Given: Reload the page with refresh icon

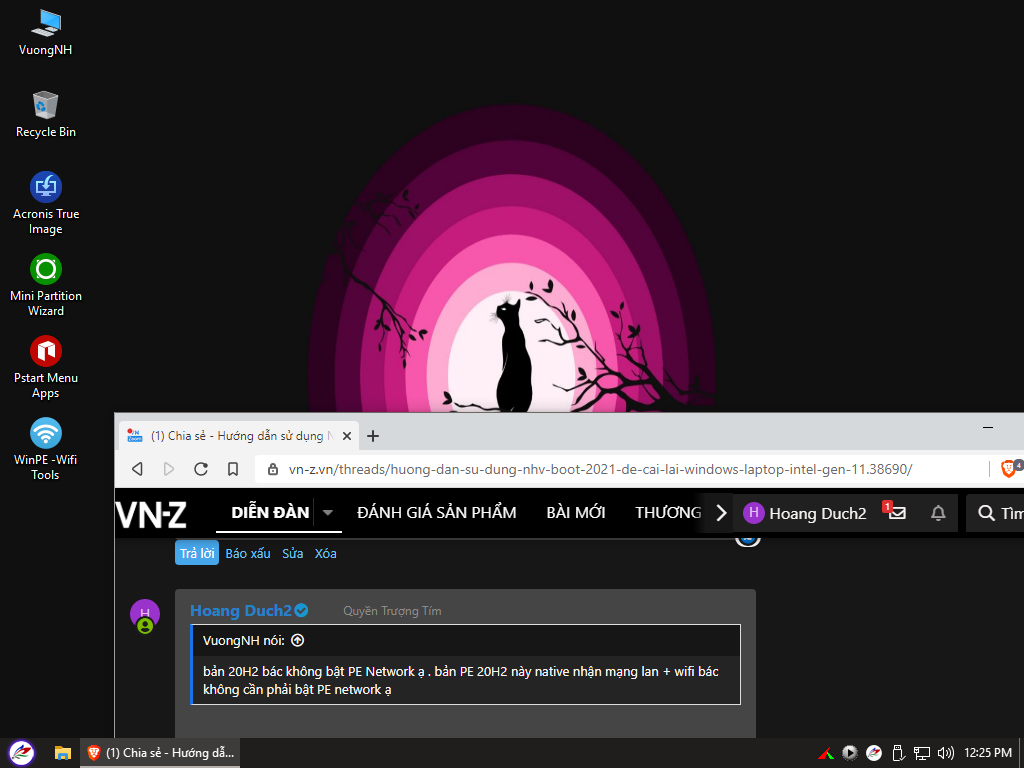Looking at the screenshot, I should [201, 469].
